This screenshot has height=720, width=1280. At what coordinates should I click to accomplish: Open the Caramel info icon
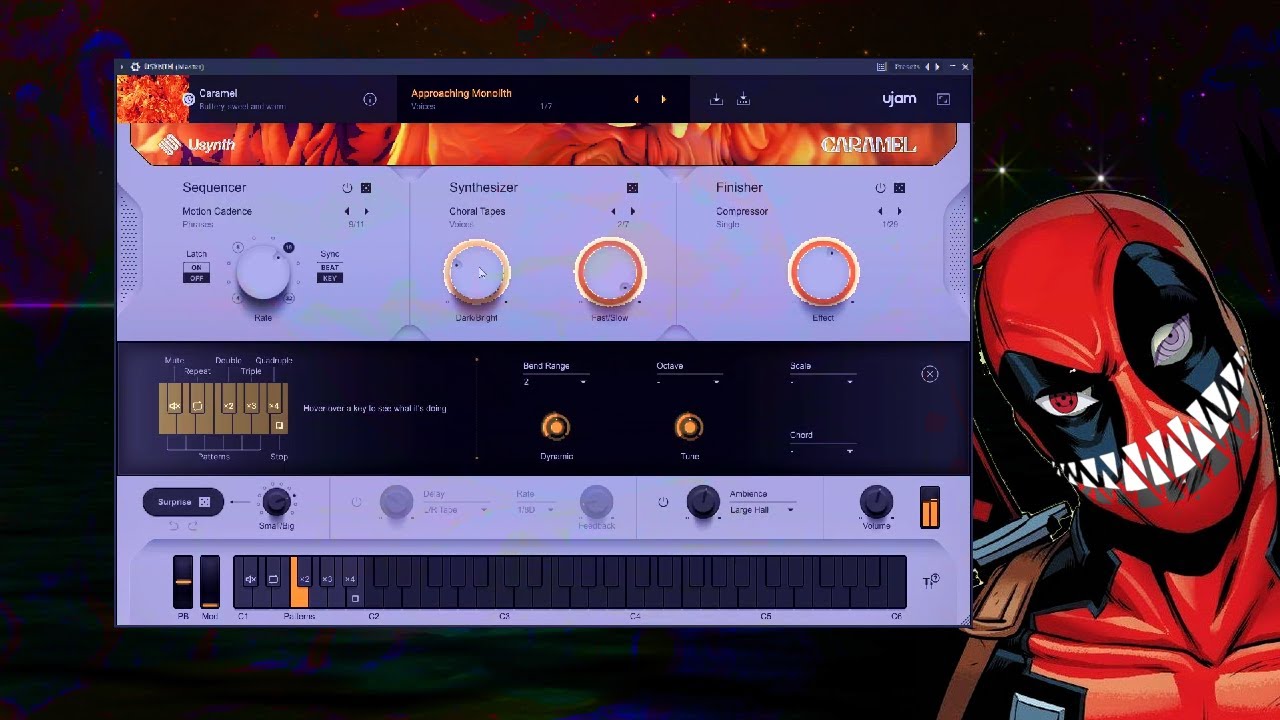pyautogui.click(x=370, y=99)
